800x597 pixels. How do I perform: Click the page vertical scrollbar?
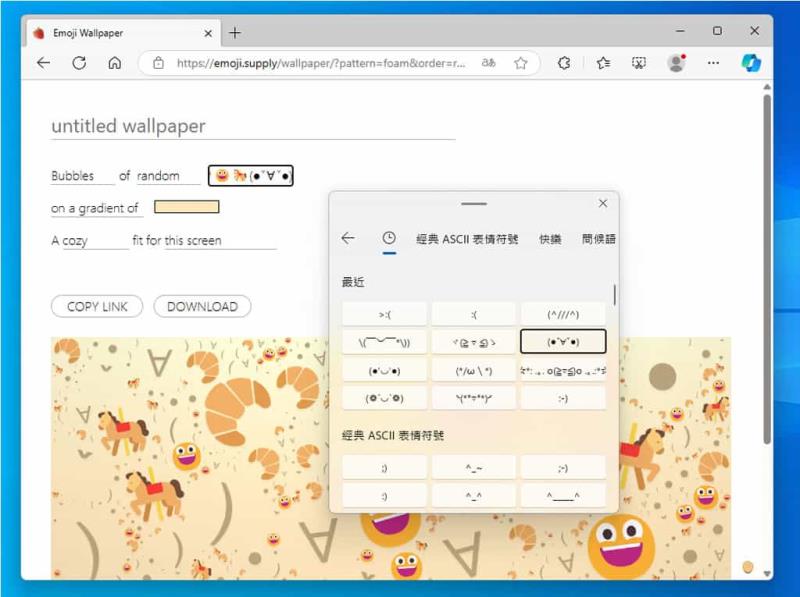click(767, 268)
